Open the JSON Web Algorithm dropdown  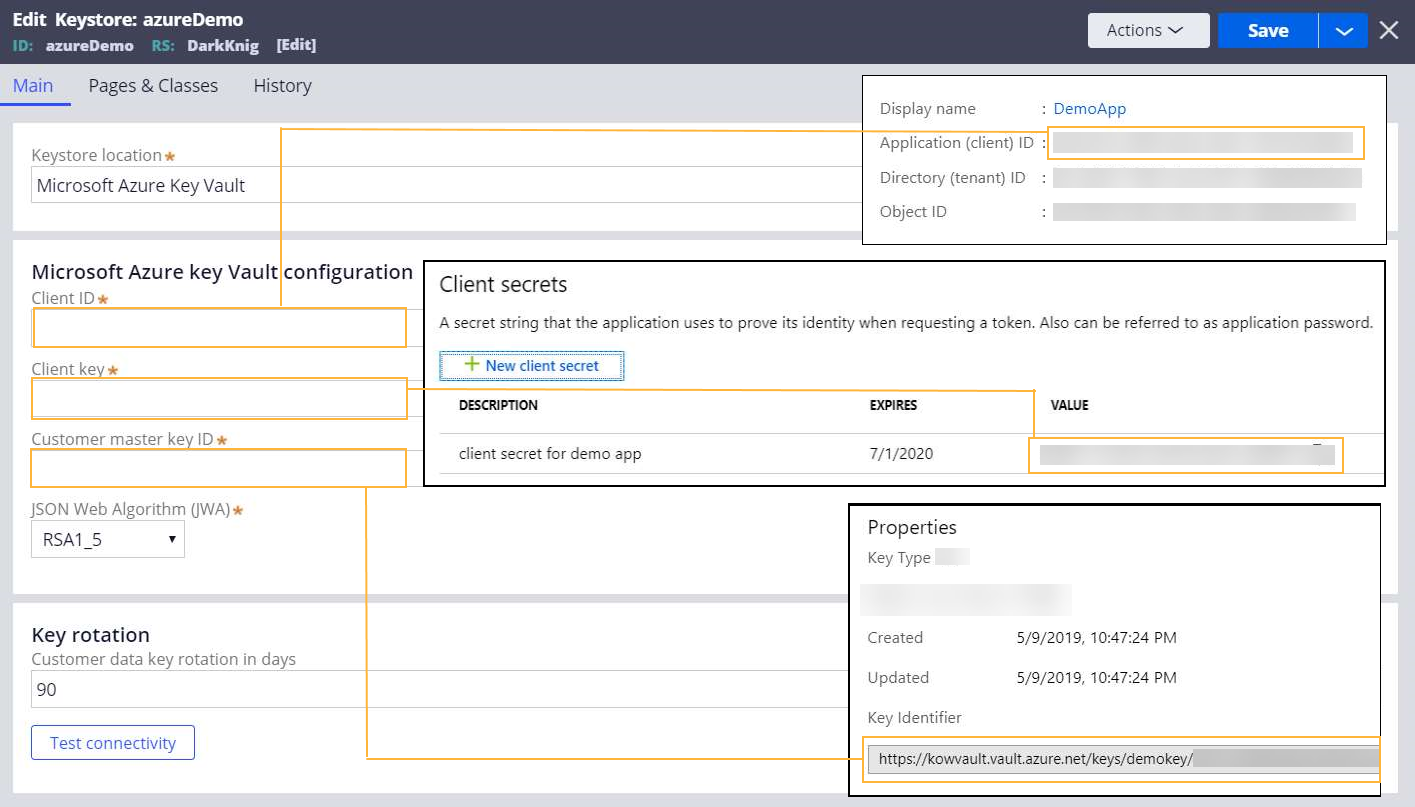107,539
